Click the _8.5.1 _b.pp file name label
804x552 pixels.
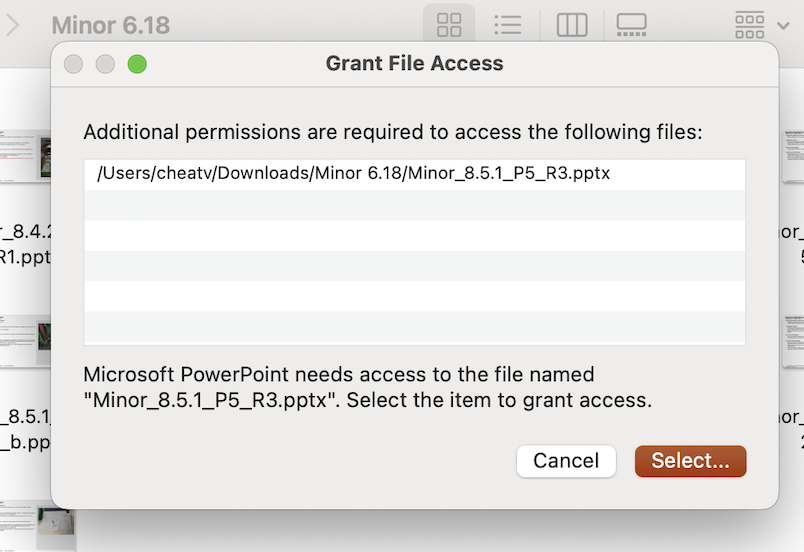point(25,428)
